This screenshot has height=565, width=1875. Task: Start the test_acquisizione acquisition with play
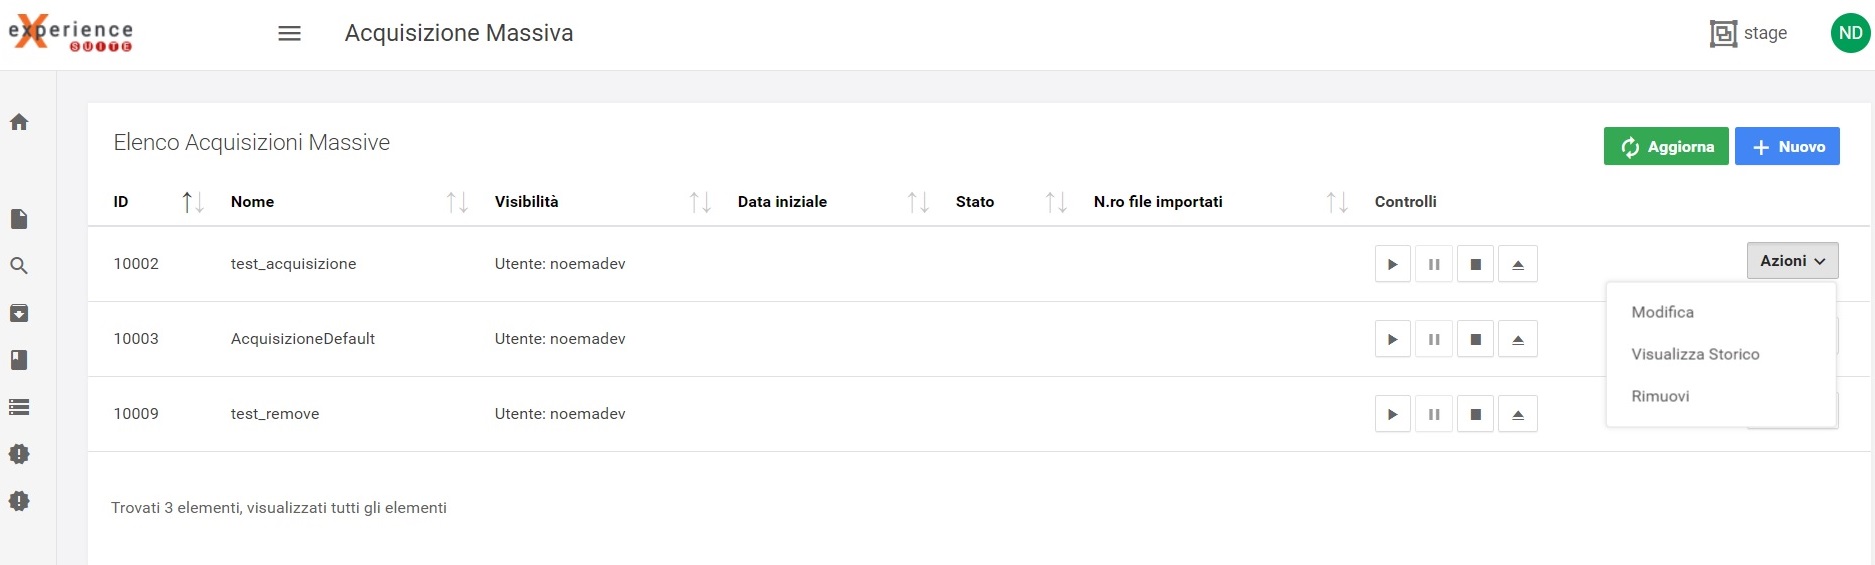click(1392, 265)
